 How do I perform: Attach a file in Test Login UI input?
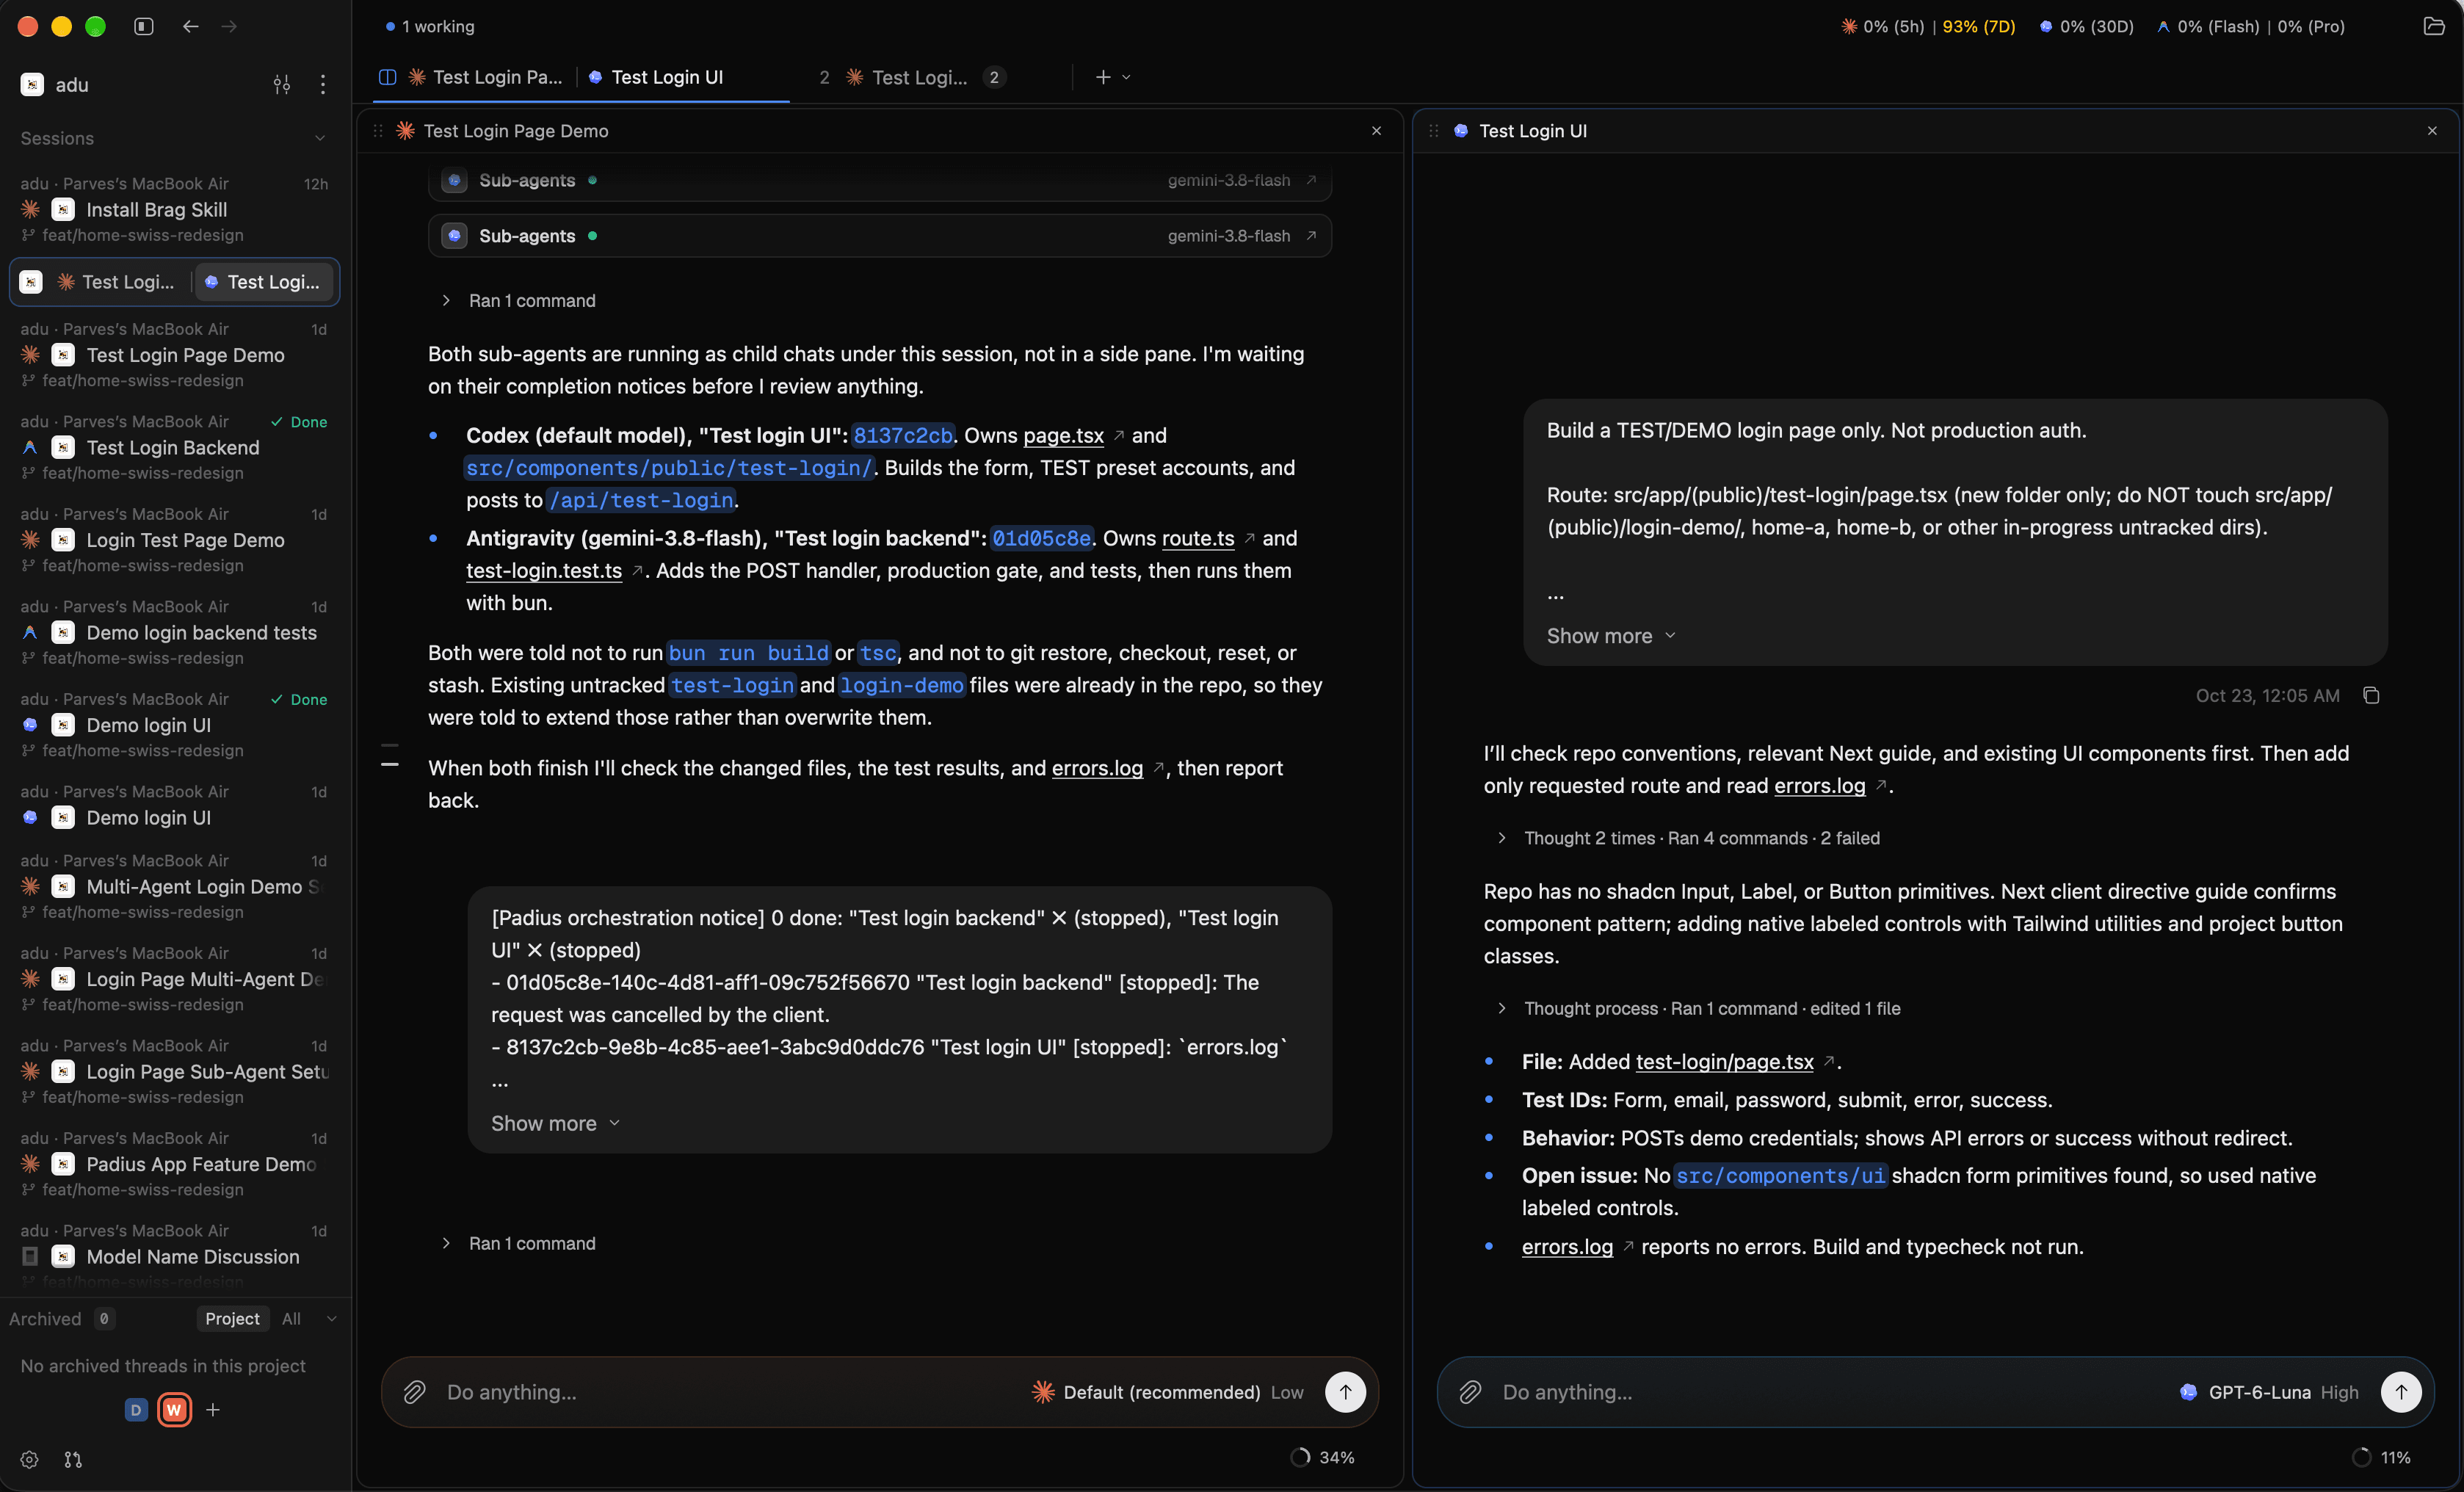point(1469,1392)
